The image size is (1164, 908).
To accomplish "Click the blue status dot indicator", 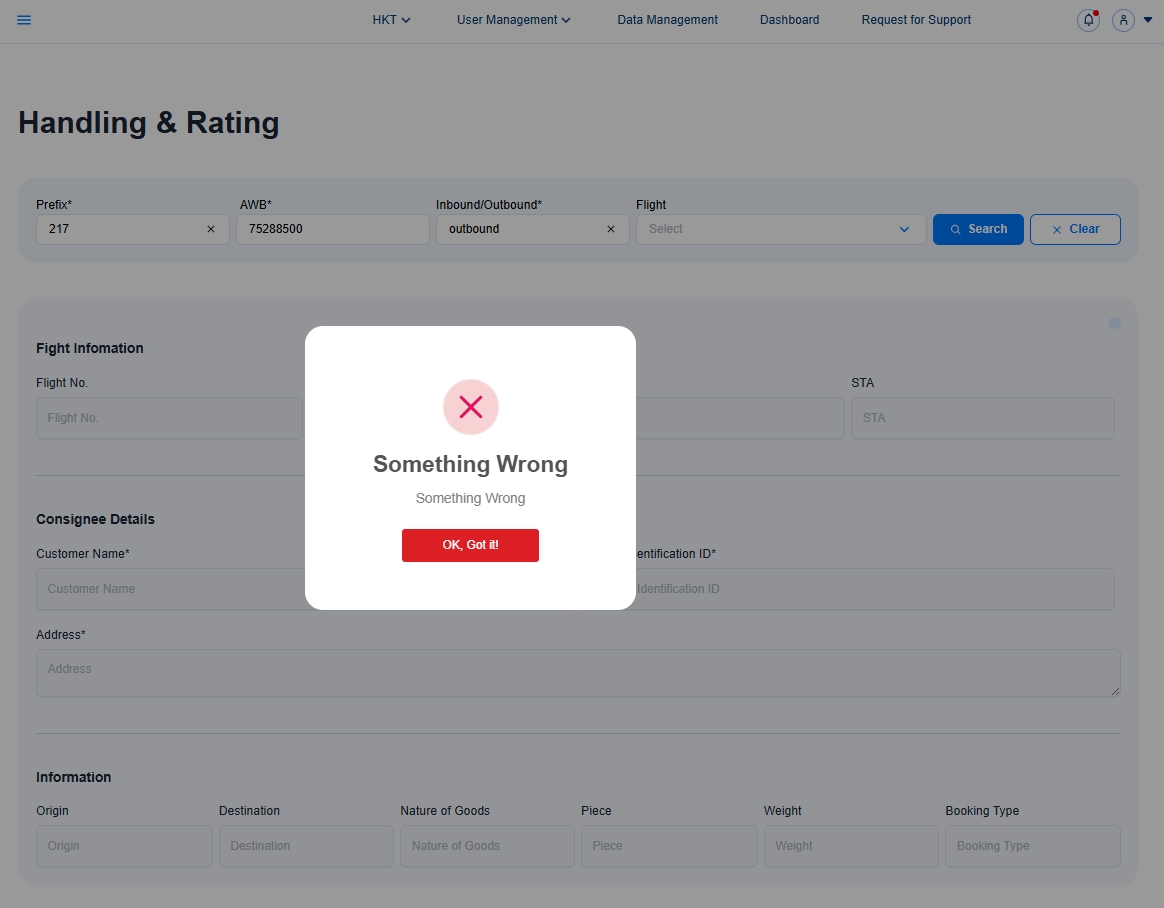I will (1115, 323).
